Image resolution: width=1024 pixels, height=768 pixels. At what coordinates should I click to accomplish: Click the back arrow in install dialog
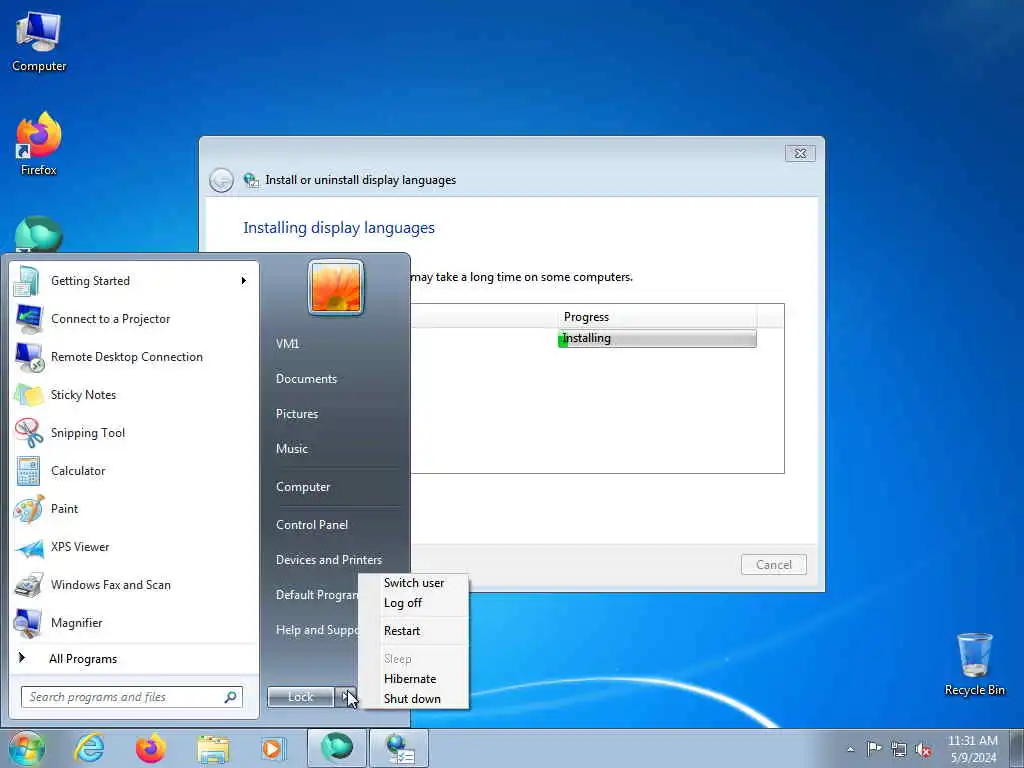click(x=221, y=180)
